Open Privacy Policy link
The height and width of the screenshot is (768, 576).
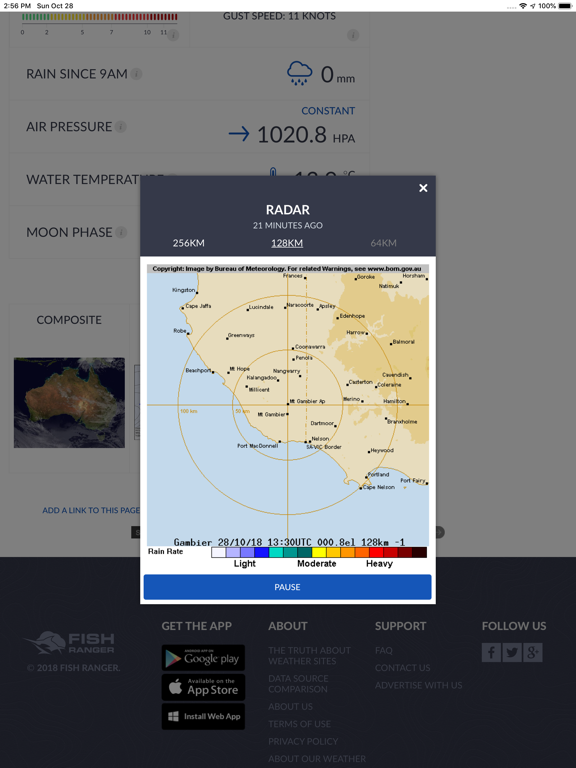pos(303,742)
